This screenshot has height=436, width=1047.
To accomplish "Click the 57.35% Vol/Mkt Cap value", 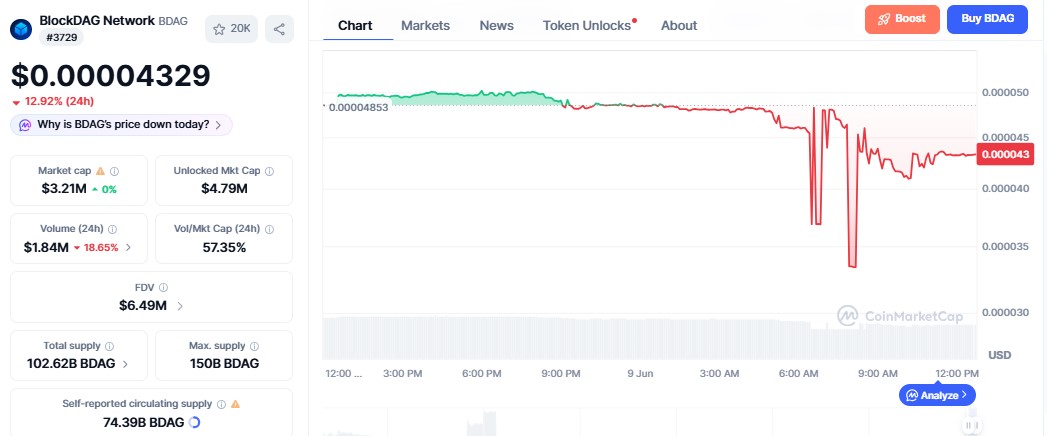I will point(224,248).
